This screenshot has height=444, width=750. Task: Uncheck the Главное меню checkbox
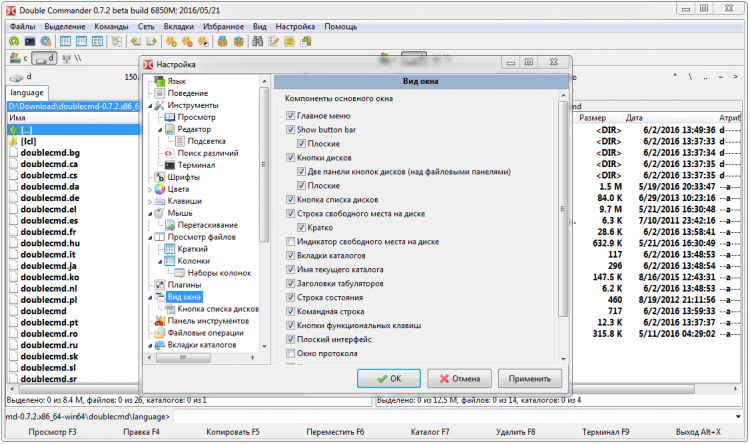tap(290, 116)
